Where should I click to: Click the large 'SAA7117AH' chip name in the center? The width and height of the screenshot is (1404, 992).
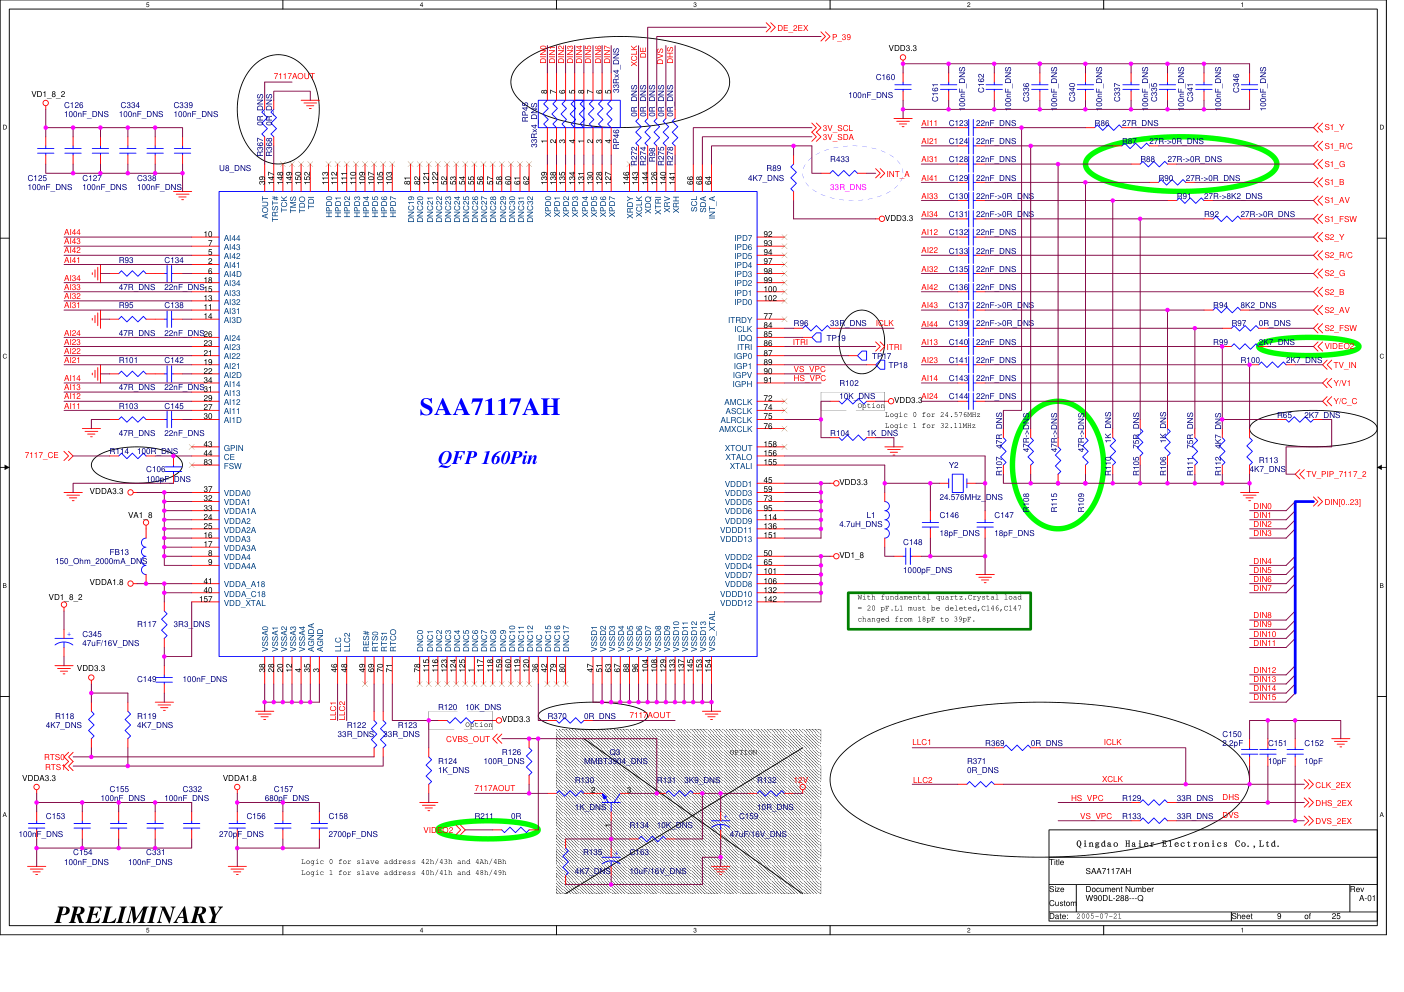point(489,407)
